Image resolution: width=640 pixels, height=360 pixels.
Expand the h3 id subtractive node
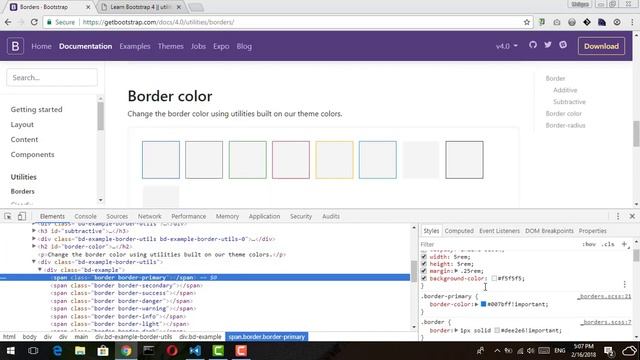[x=34, y=231]
